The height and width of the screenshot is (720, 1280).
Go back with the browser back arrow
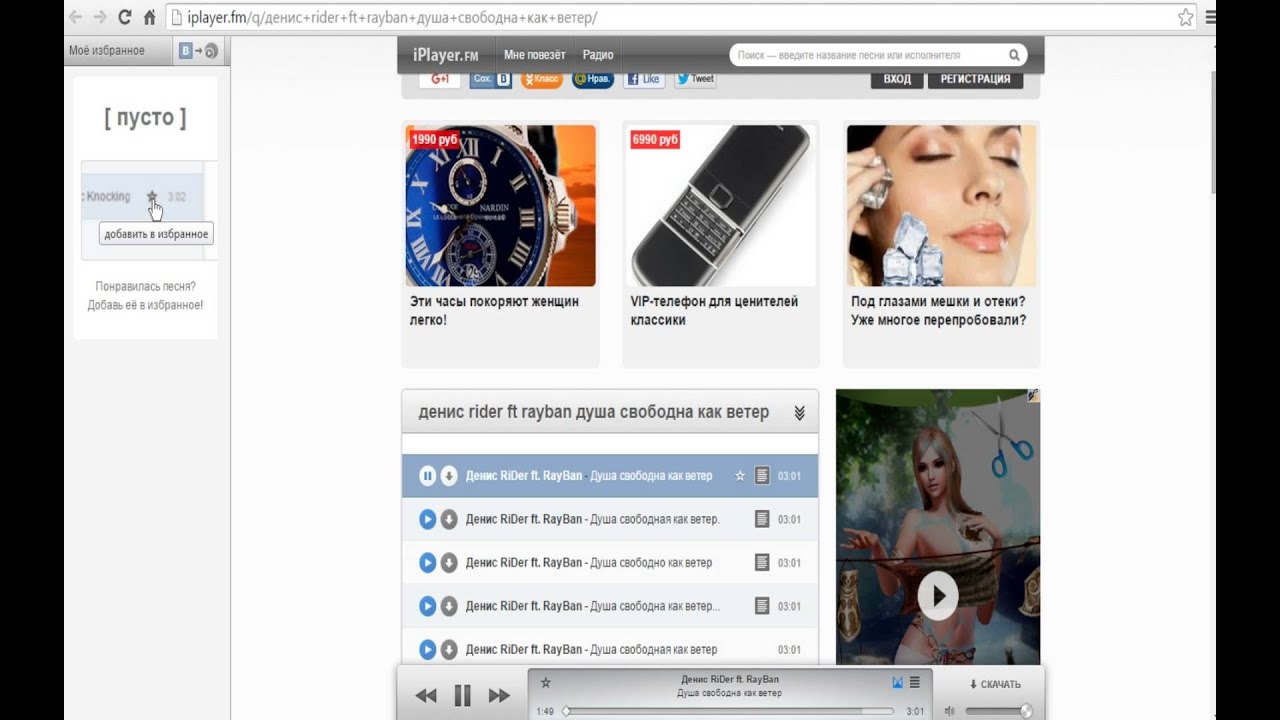point(75,17)
